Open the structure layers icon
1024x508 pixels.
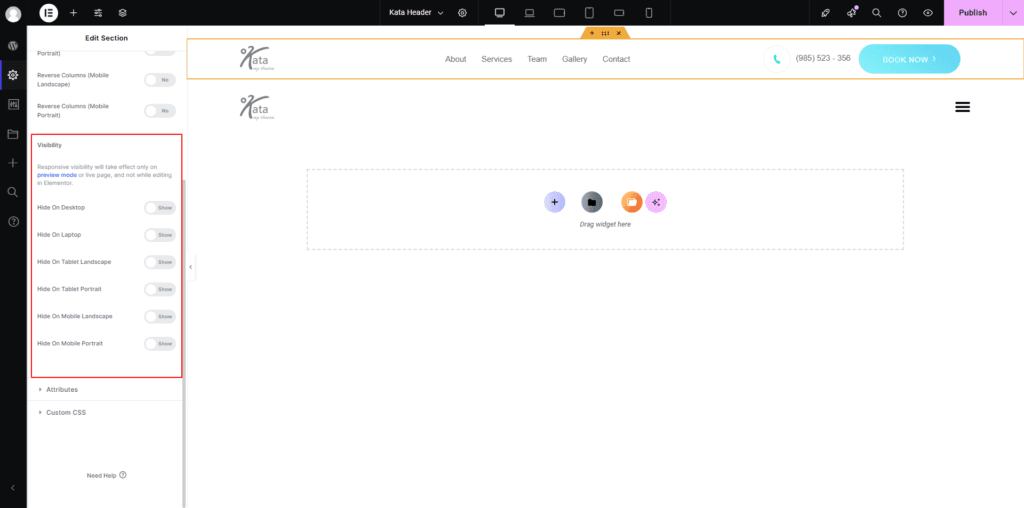pyautogui.click(x=123, y=12)
